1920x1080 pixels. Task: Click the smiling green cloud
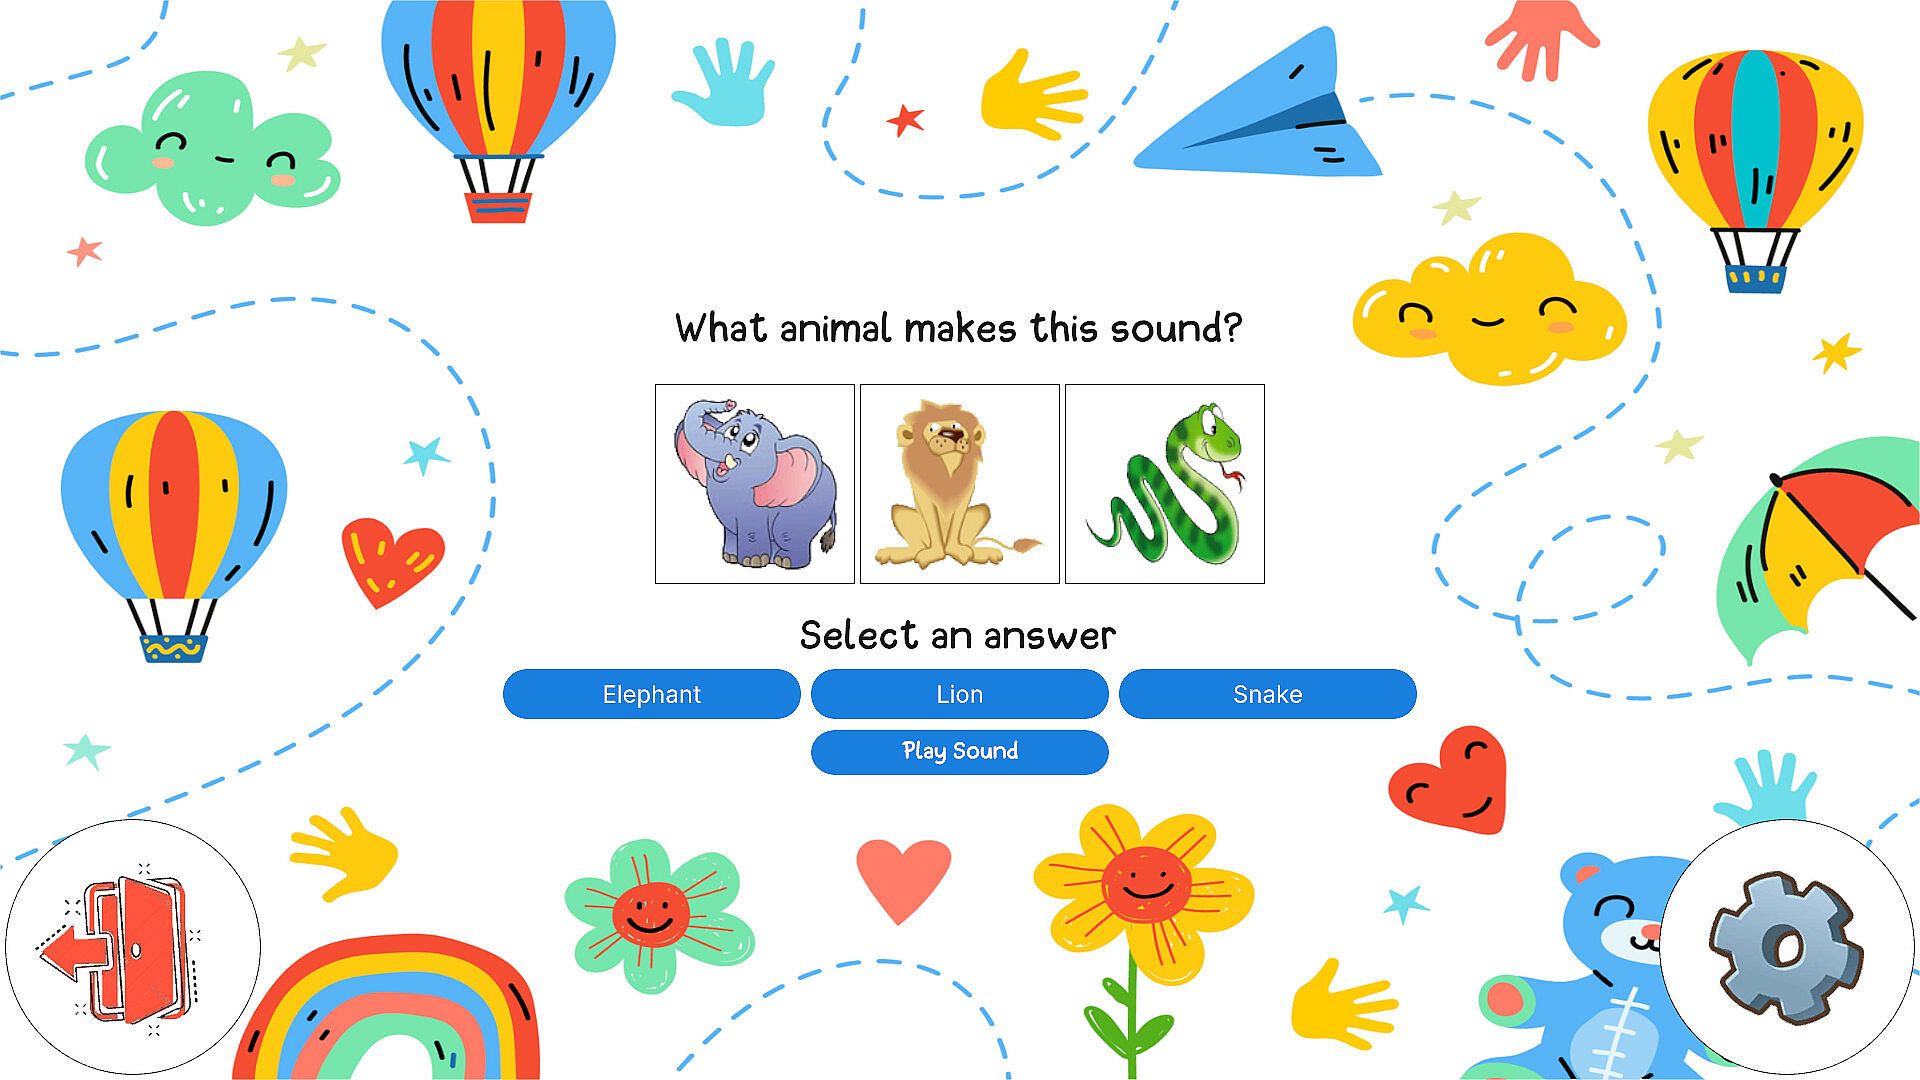pyautogui.click(x=212, y=148)
